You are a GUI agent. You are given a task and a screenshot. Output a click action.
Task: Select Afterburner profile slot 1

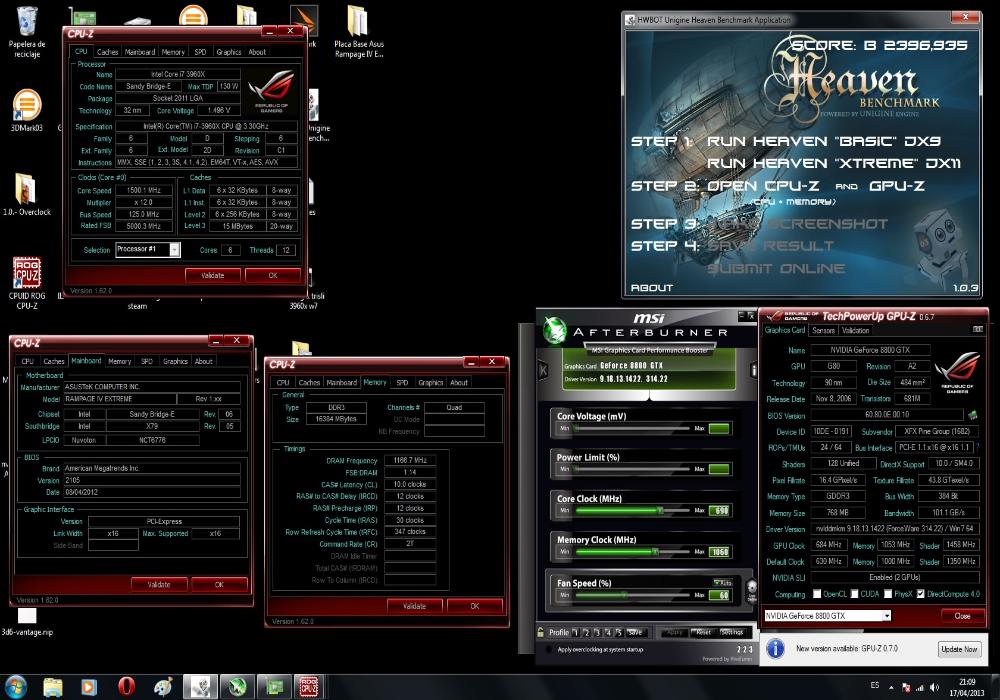tap(575, 632)
